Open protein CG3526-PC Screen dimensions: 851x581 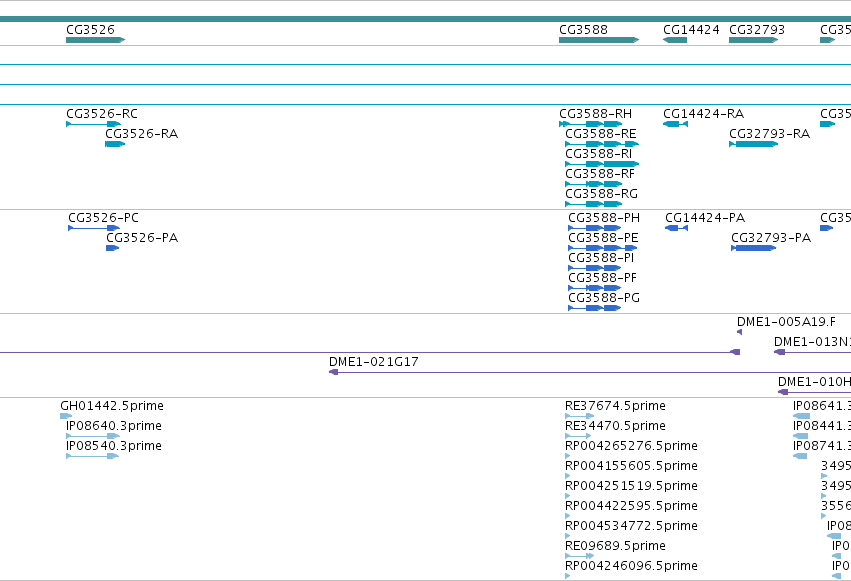[x=104, y=218]
